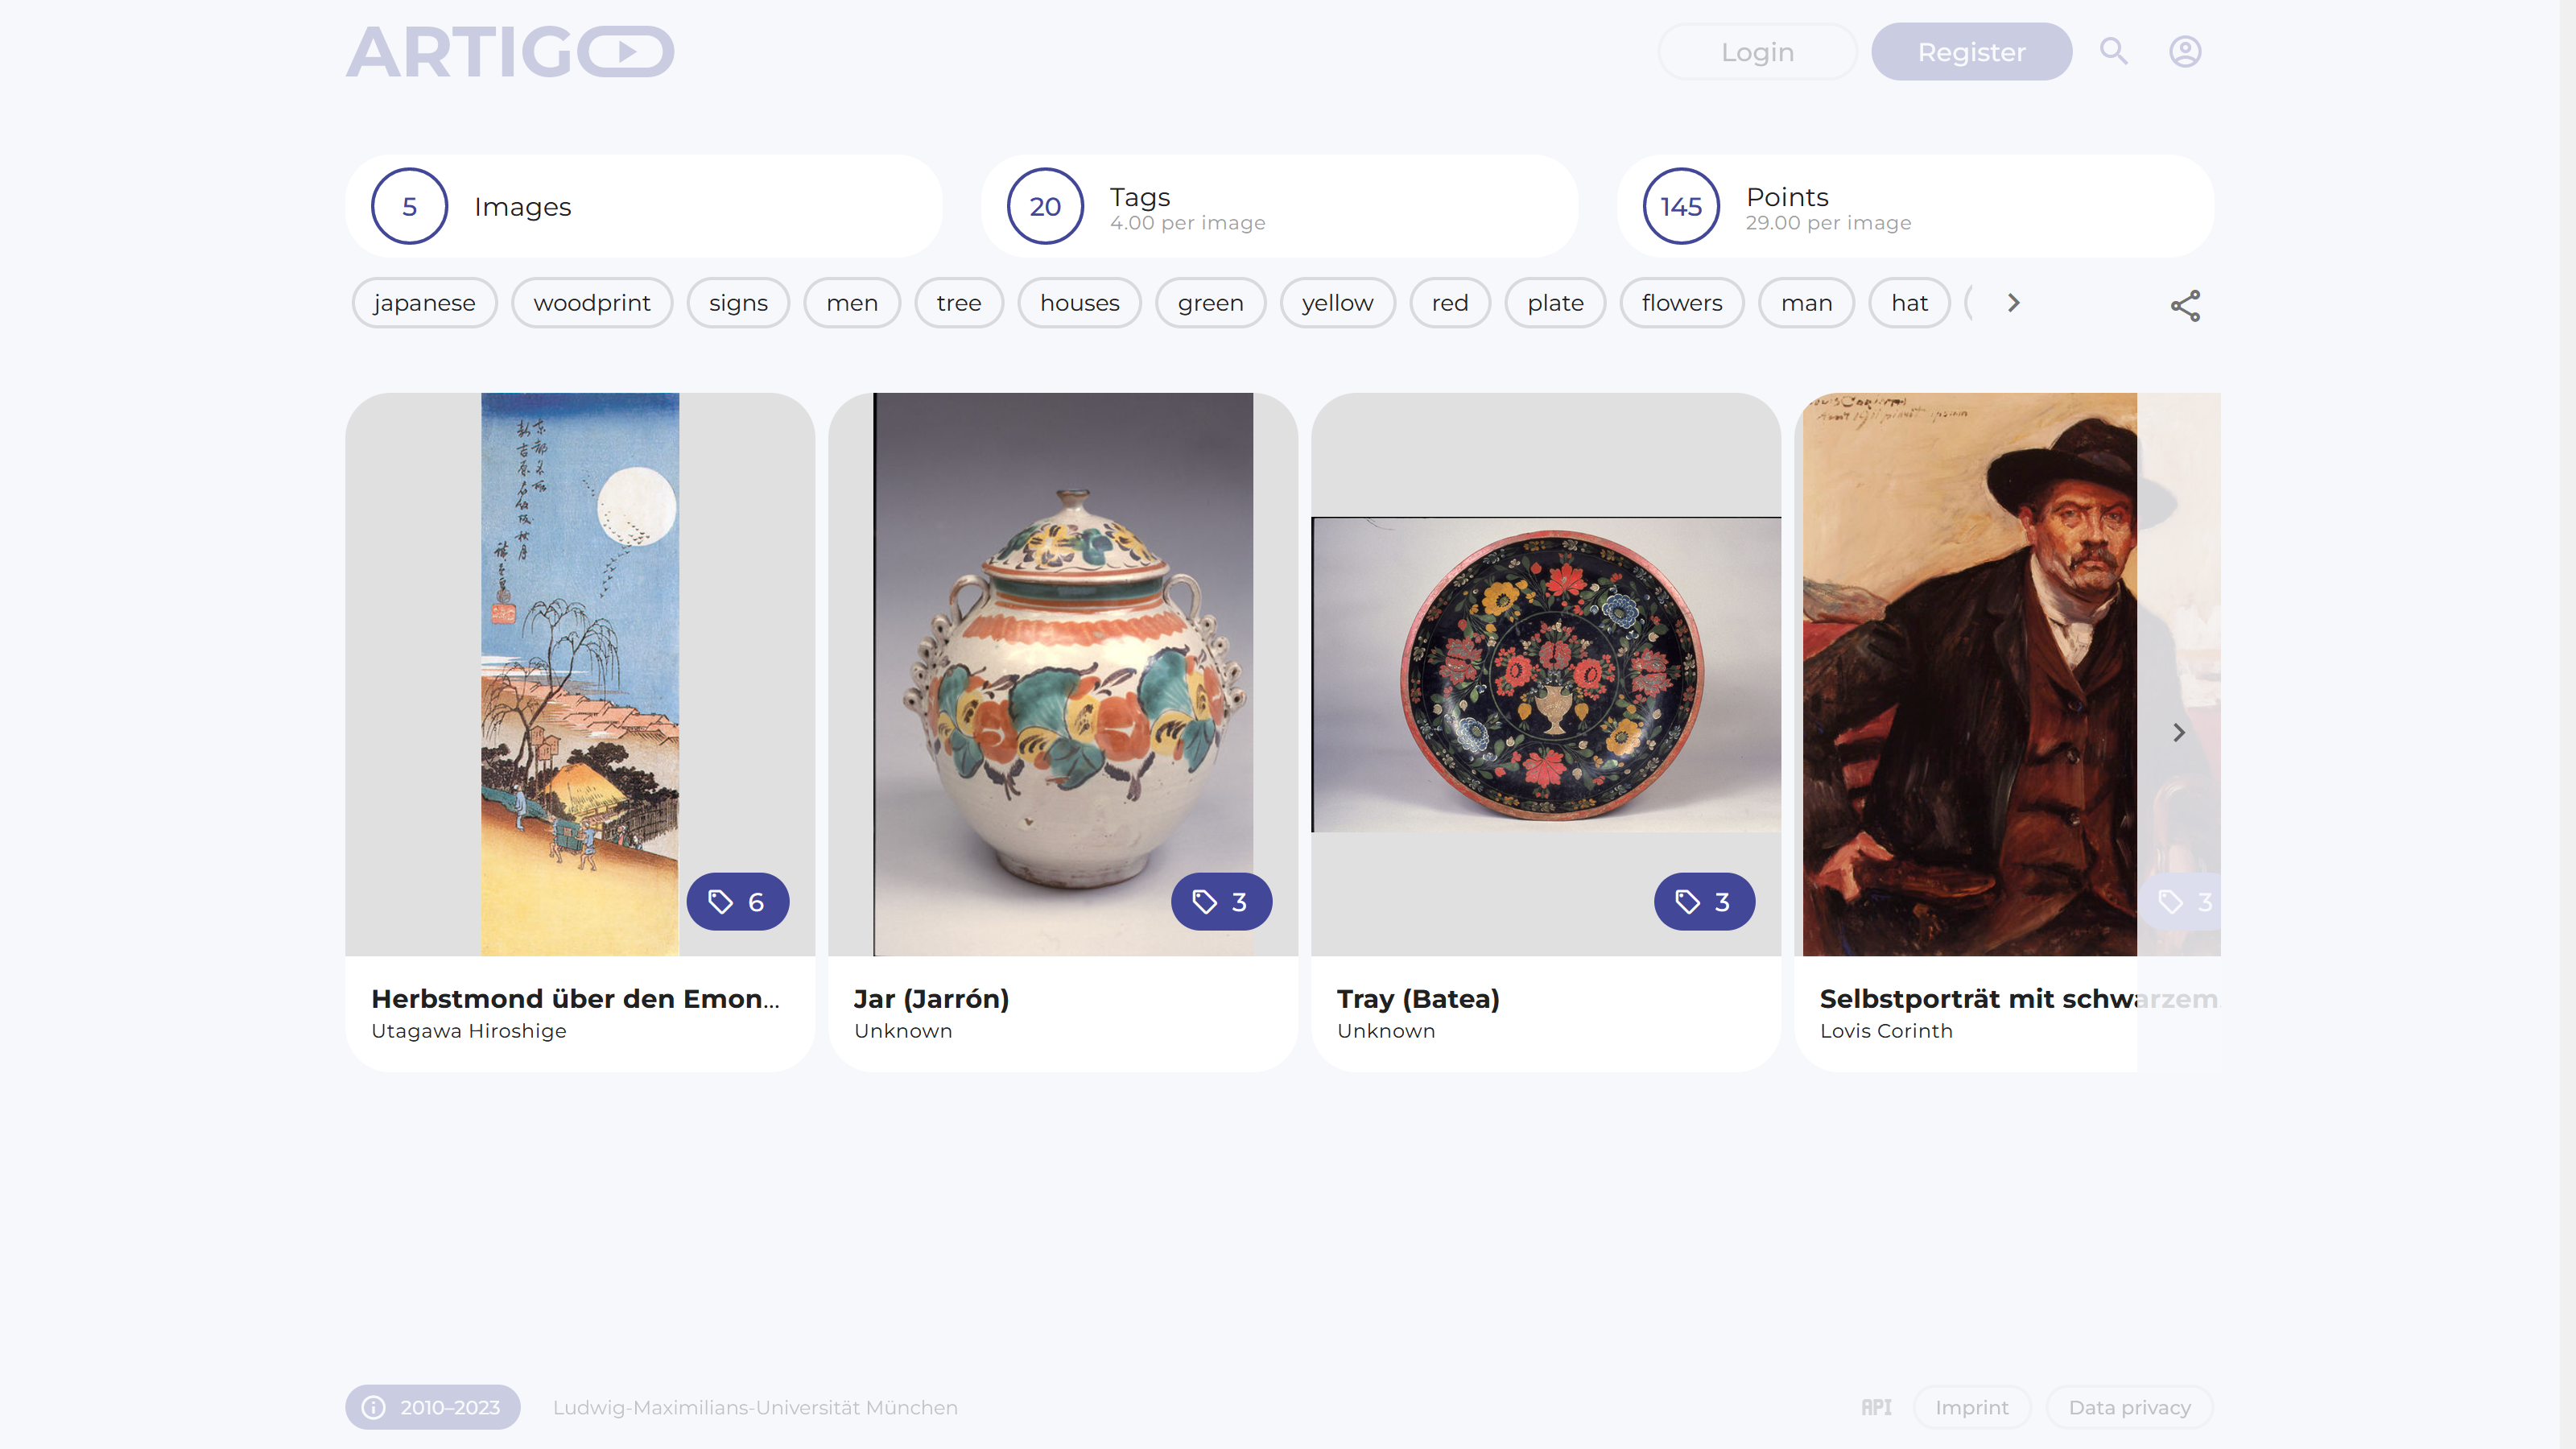Click the Register button
Screen dimensions: 2576x1449
point(1971,52)
